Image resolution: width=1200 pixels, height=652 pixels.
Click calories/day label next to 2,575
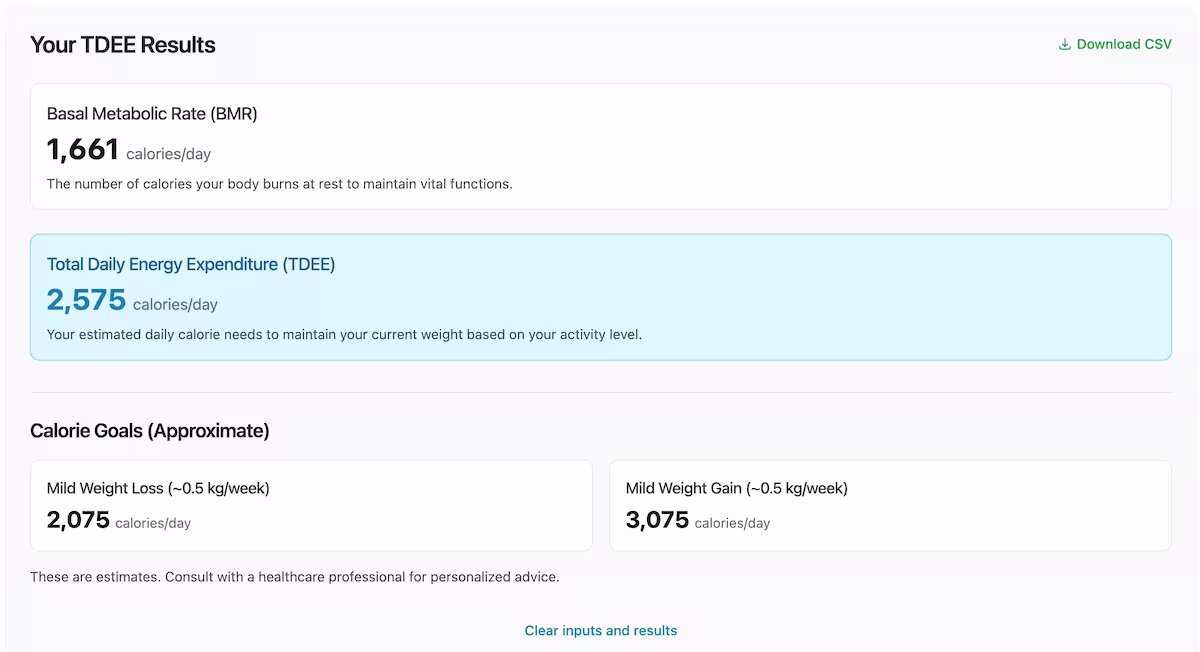[x=175, y=304]
